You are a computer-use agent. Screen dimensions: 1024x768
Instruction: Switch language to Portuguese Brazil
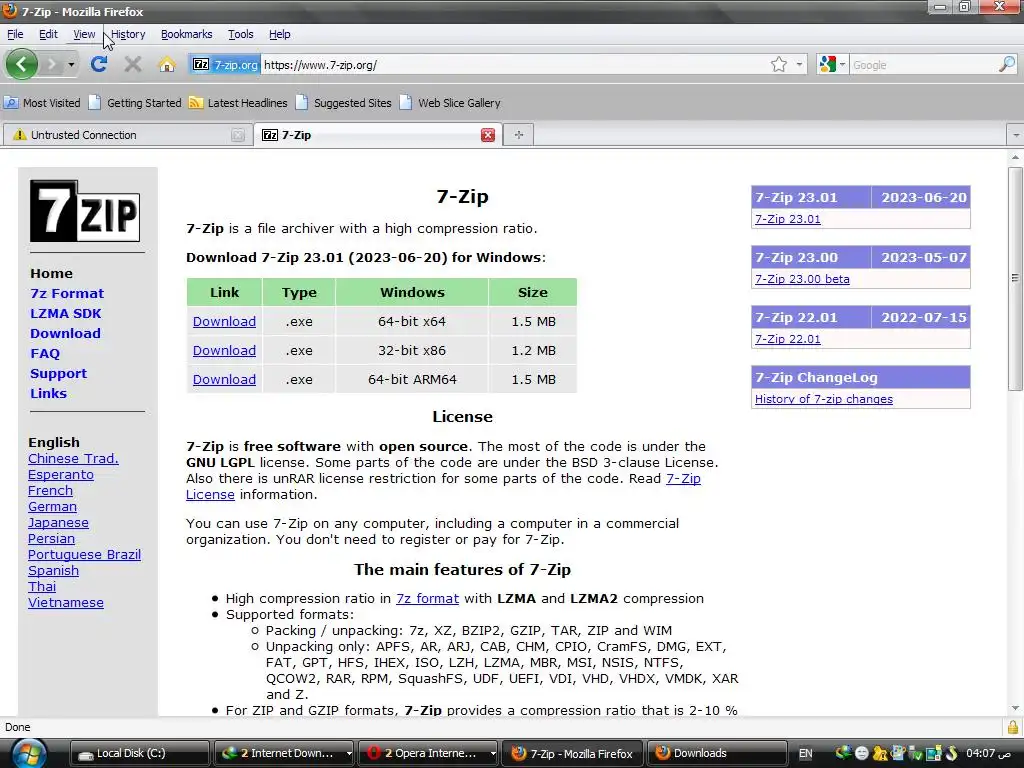pyautogui.click(x=84, y=554)
